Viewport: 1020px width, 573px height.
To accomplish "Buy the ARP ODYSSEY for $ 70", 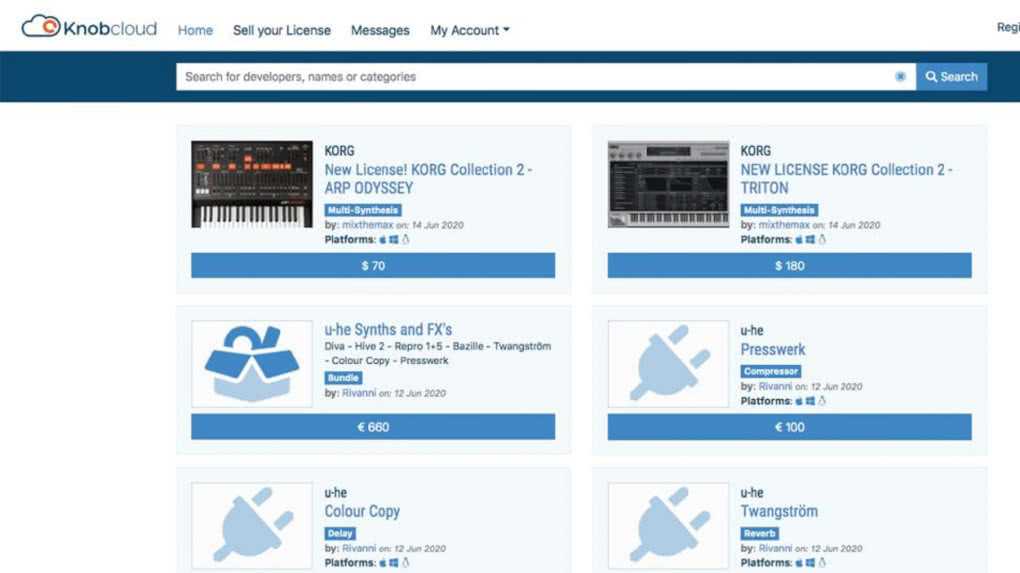I will pyautogui.click(x=373, y=265).
